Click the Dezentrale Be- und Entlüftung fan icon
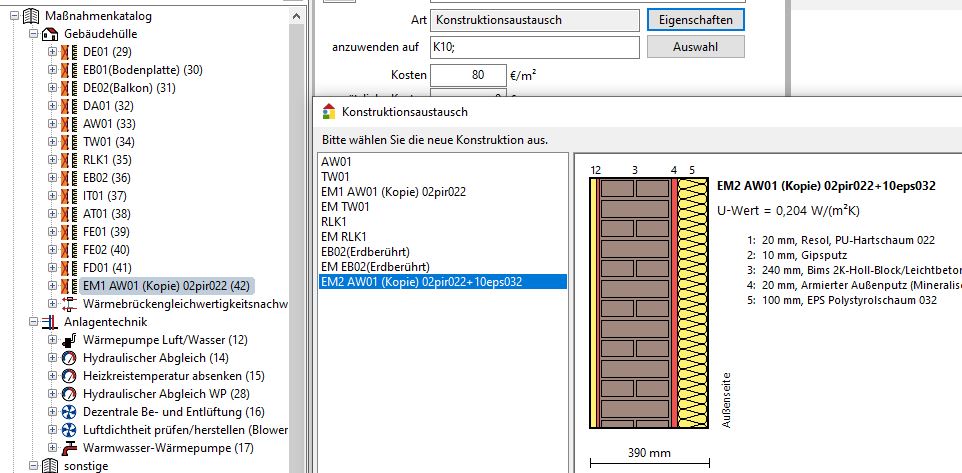The image size is (962, 473). coord(69,412)
